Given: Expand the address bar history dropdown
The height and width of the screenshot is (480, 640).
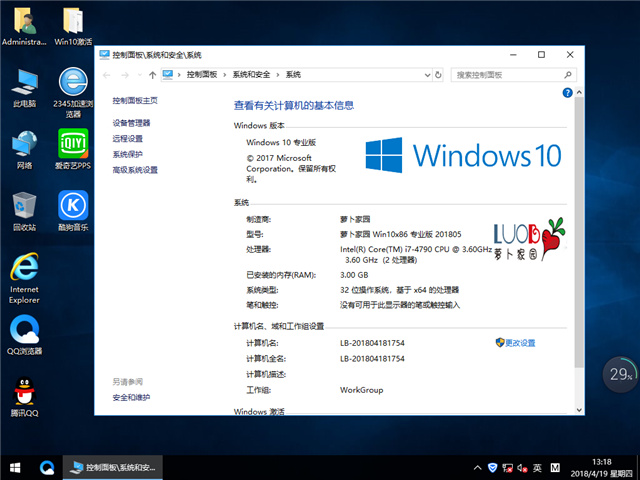Looking at the screenshot, I should (427, 75).
